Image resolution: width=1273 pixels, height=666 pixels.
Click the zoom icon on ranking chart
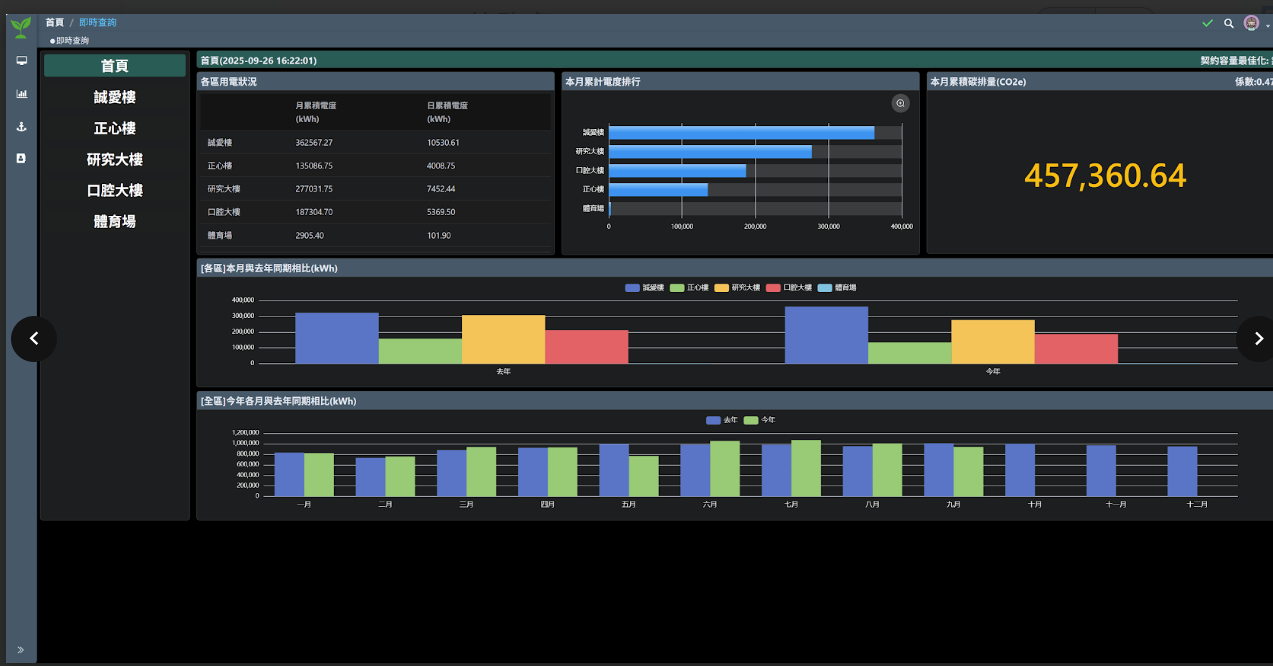tap(900, 103)
